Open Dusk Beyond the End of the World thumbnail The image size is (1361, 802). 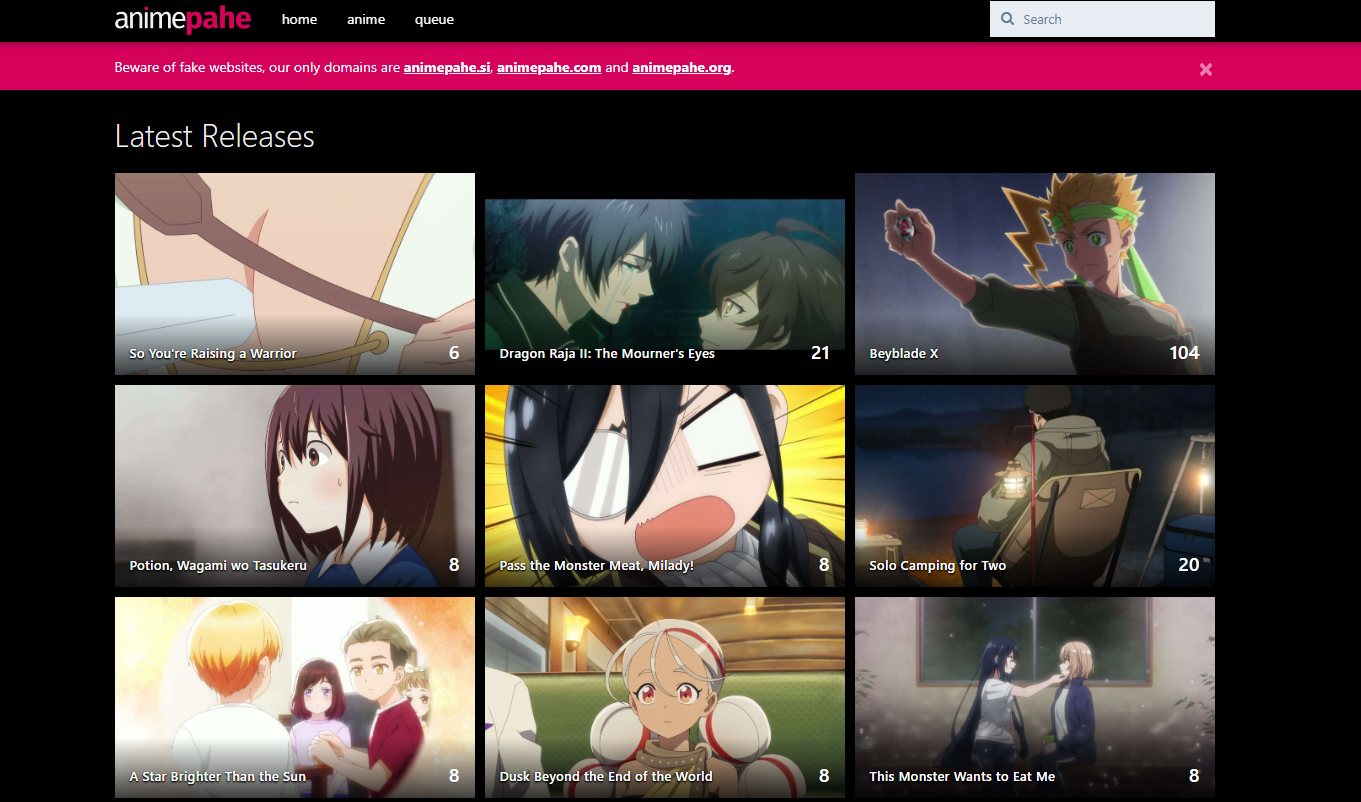point(665,697)
